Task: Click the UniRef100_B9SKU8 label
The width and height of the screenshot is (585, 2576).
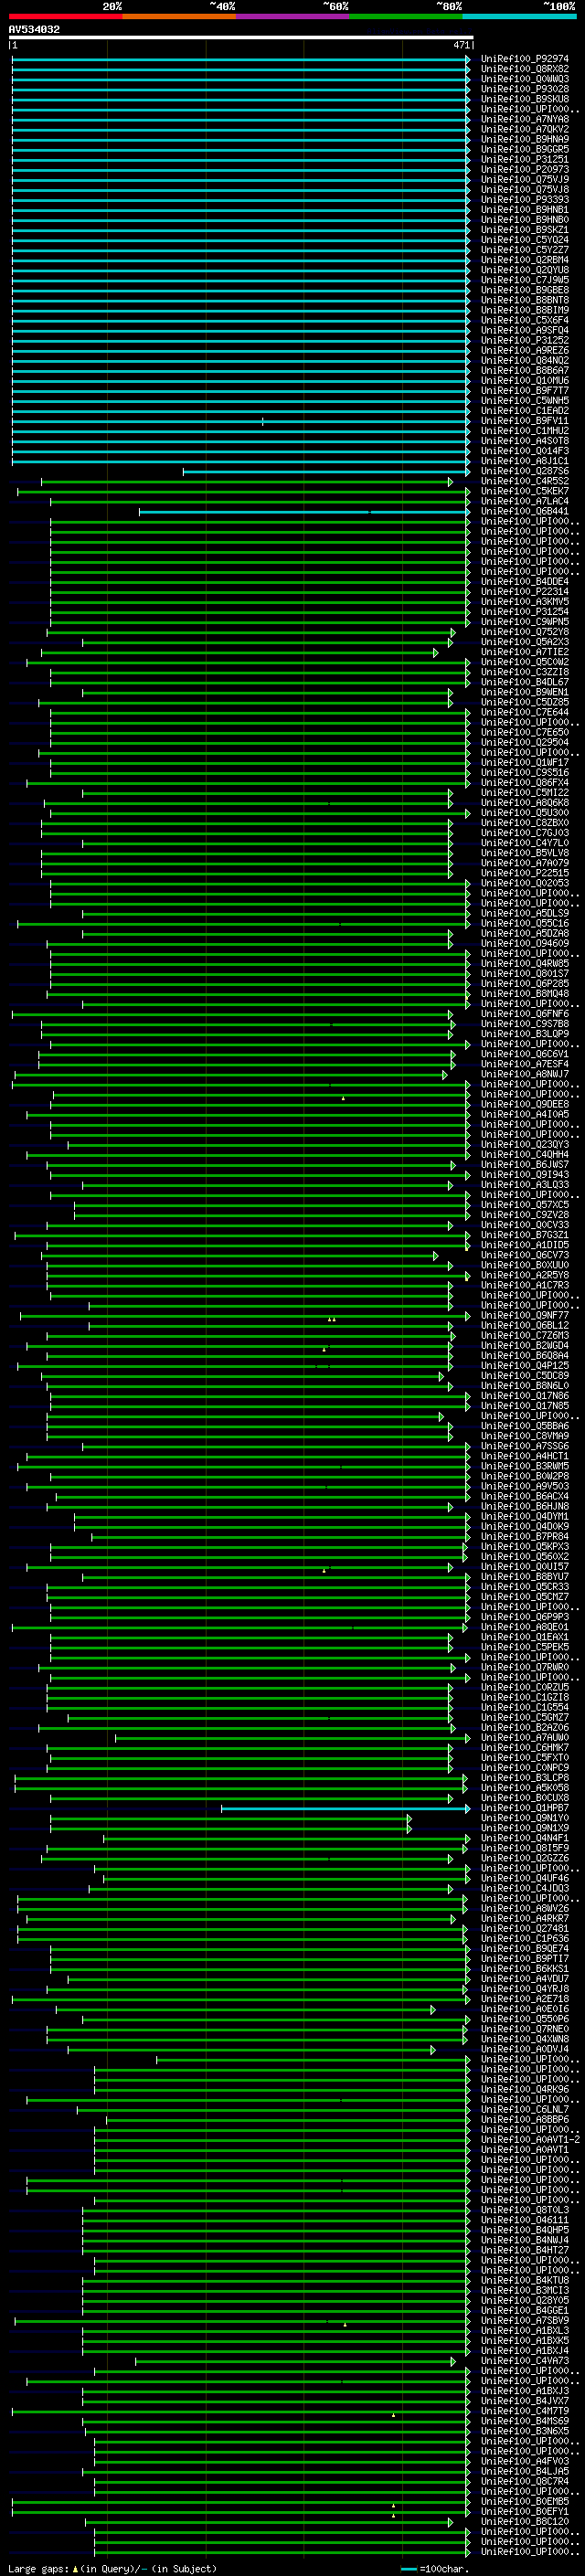Action: tap(524, 99)
